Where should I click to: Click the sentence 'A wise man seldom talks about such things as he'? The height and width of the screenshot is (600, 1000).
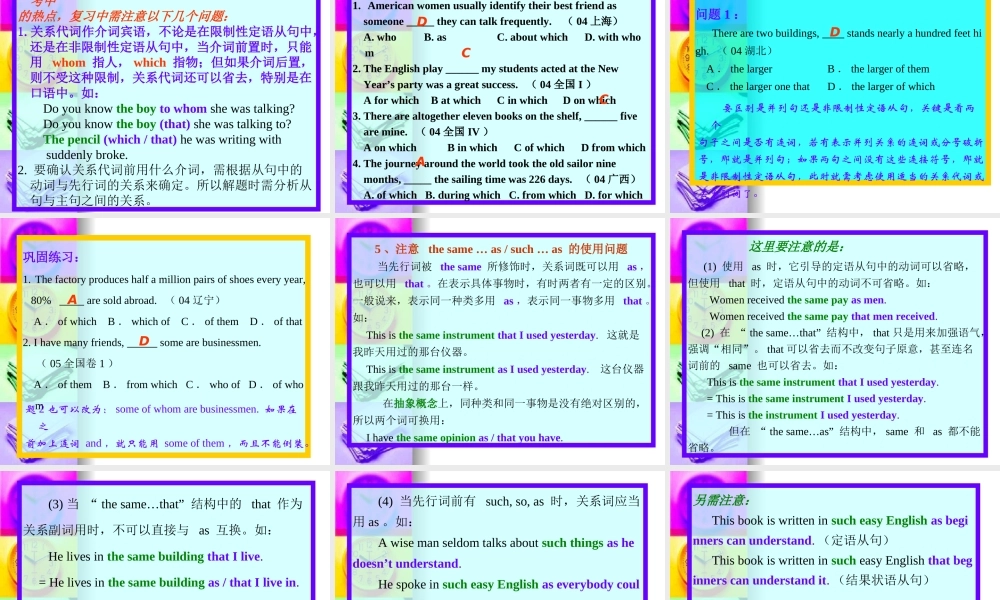tap(506, 543)
